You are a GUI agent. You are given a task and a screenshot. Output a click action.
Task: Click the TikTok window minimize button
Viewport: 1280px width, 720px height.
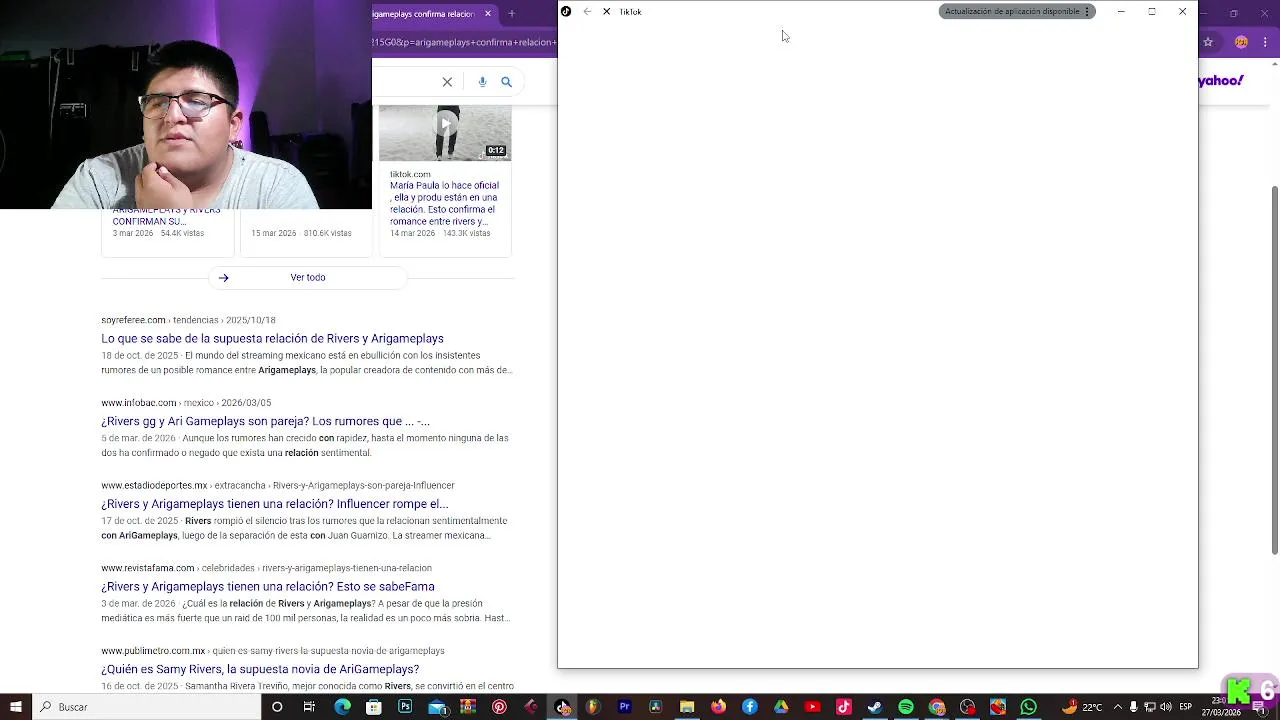click(x=1121, y=12)
